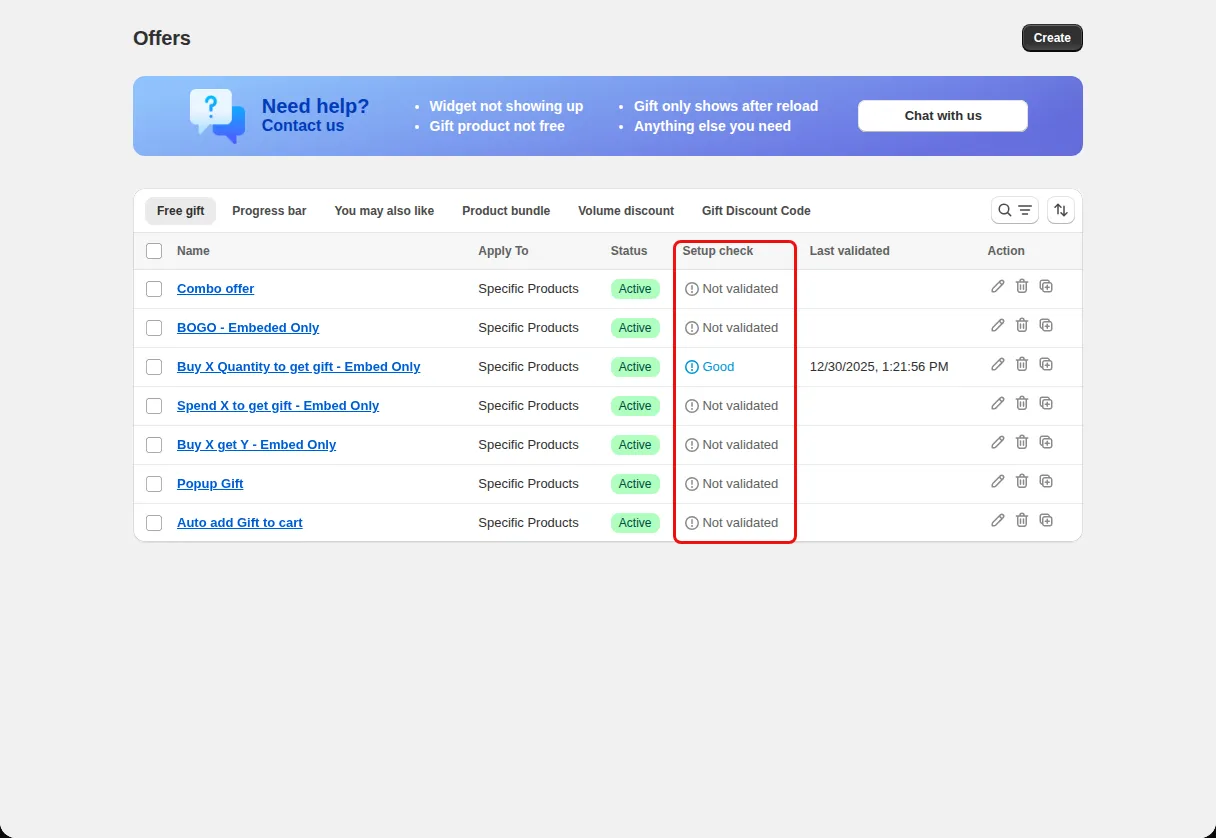Screen dimensions: 1216x838
Task: Click the Chat with us button
Action: pos(943,116)
